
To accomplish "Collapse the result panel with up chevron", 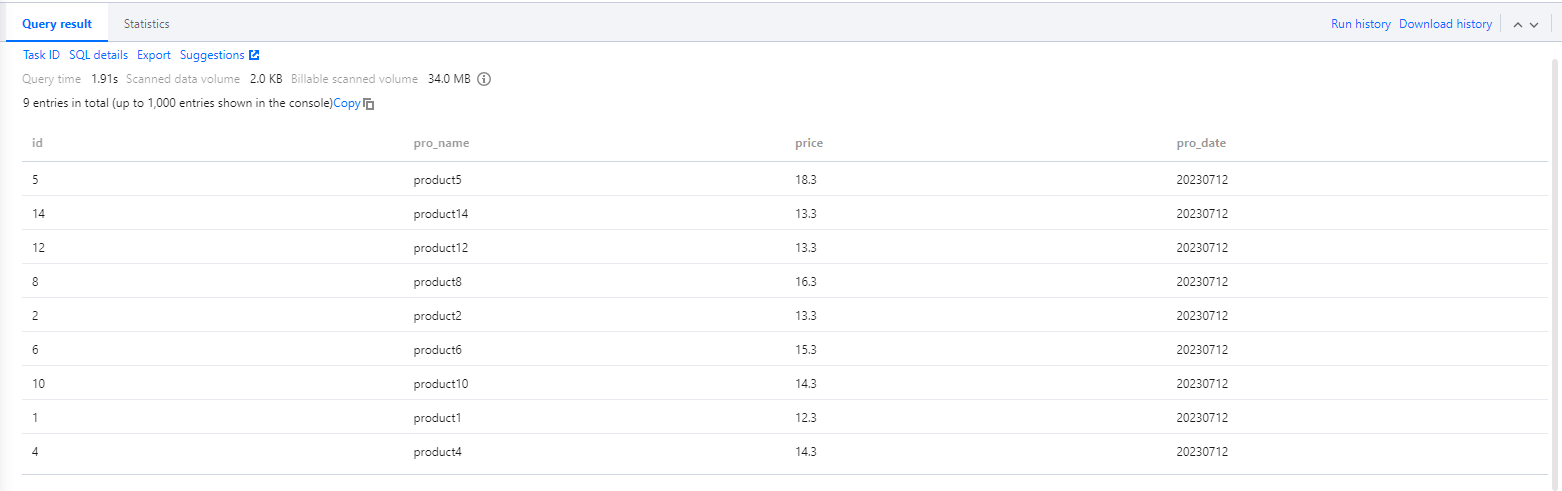I will [1518, 25].
